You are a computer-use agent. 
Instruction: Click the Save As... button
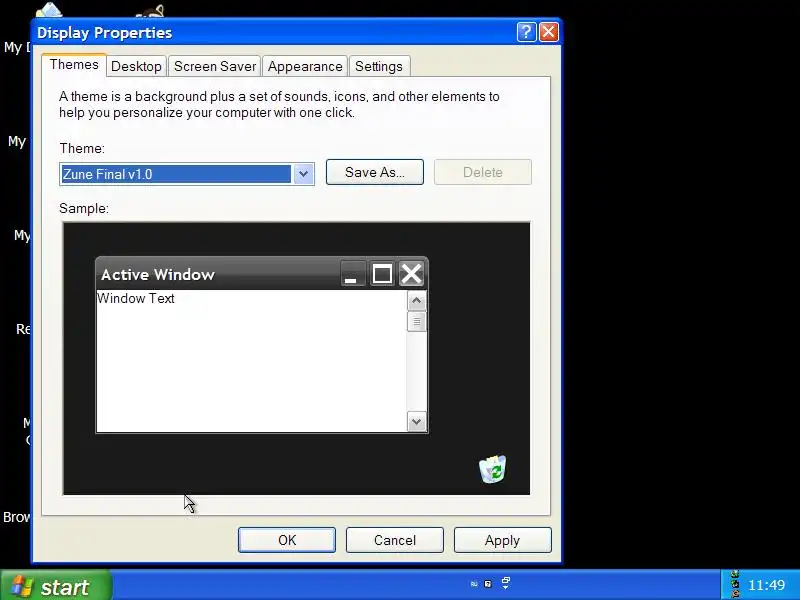pos(374,172)
